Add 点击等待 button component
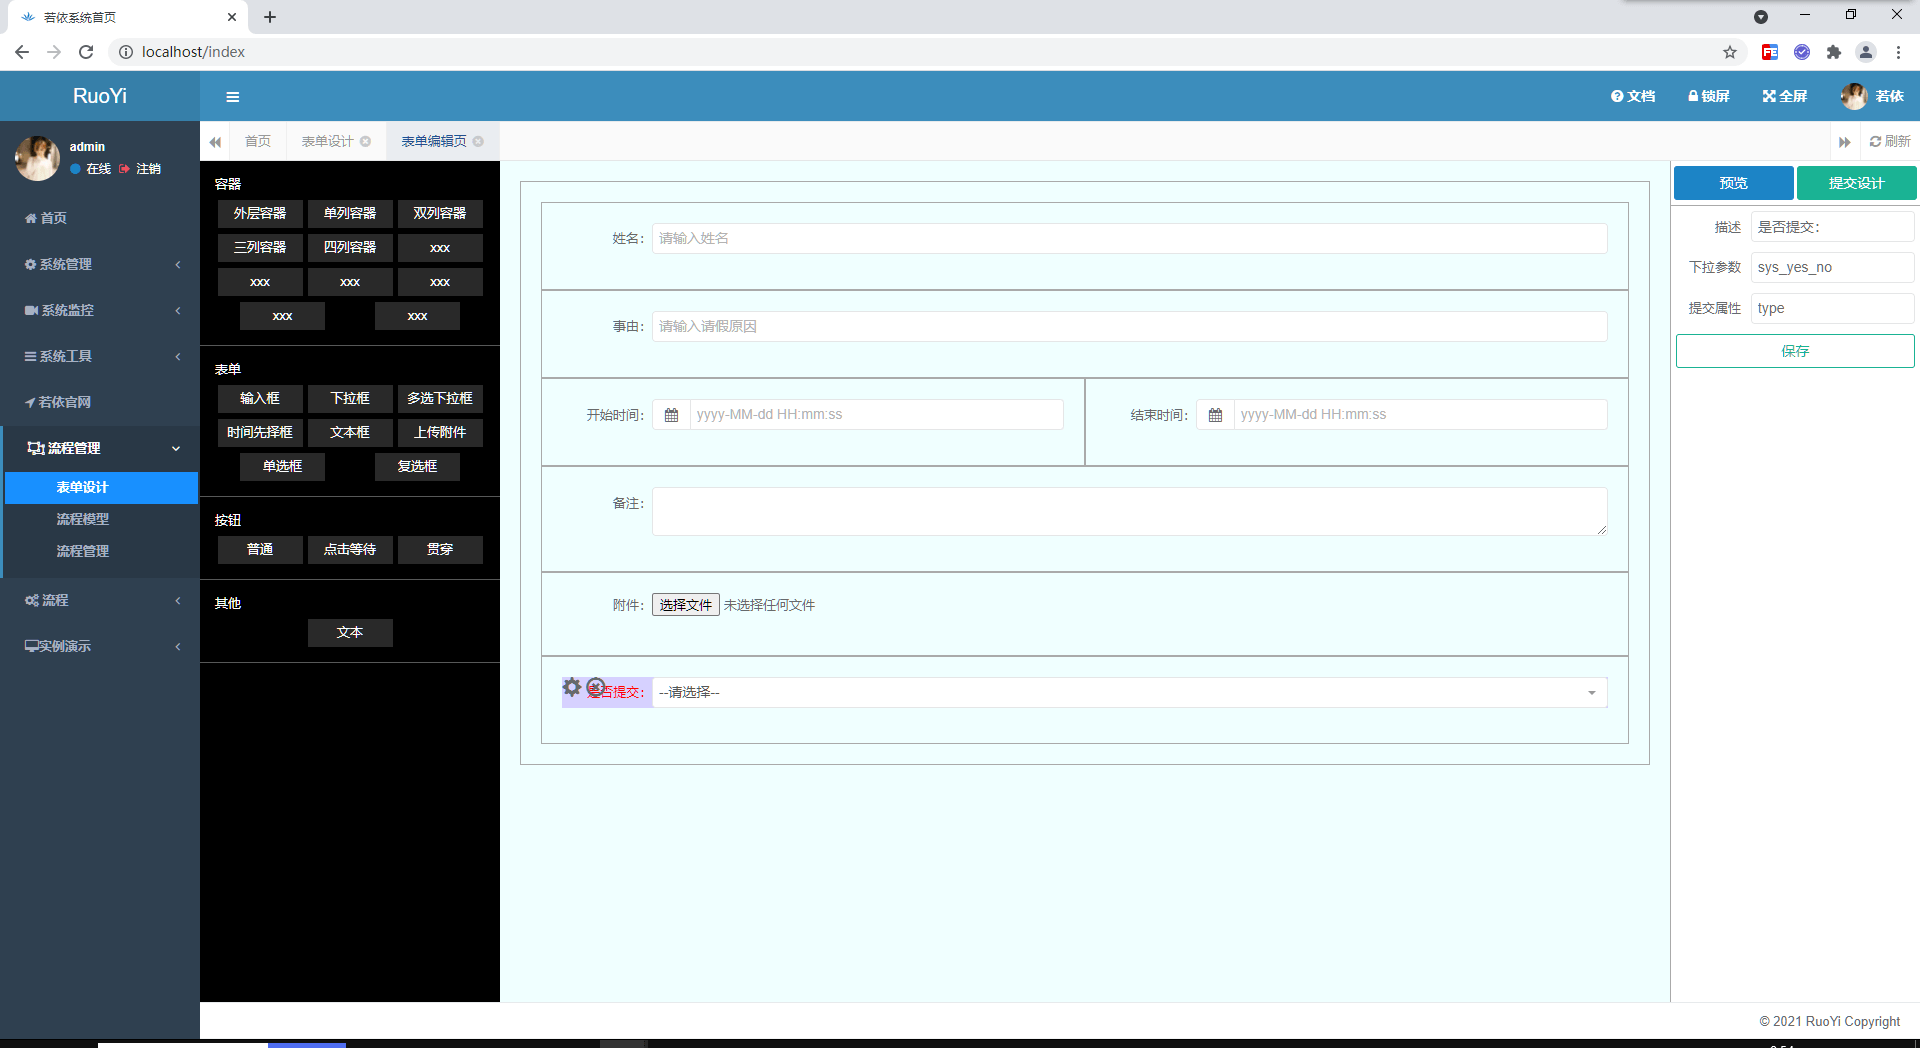 click(x=350, y=550)
